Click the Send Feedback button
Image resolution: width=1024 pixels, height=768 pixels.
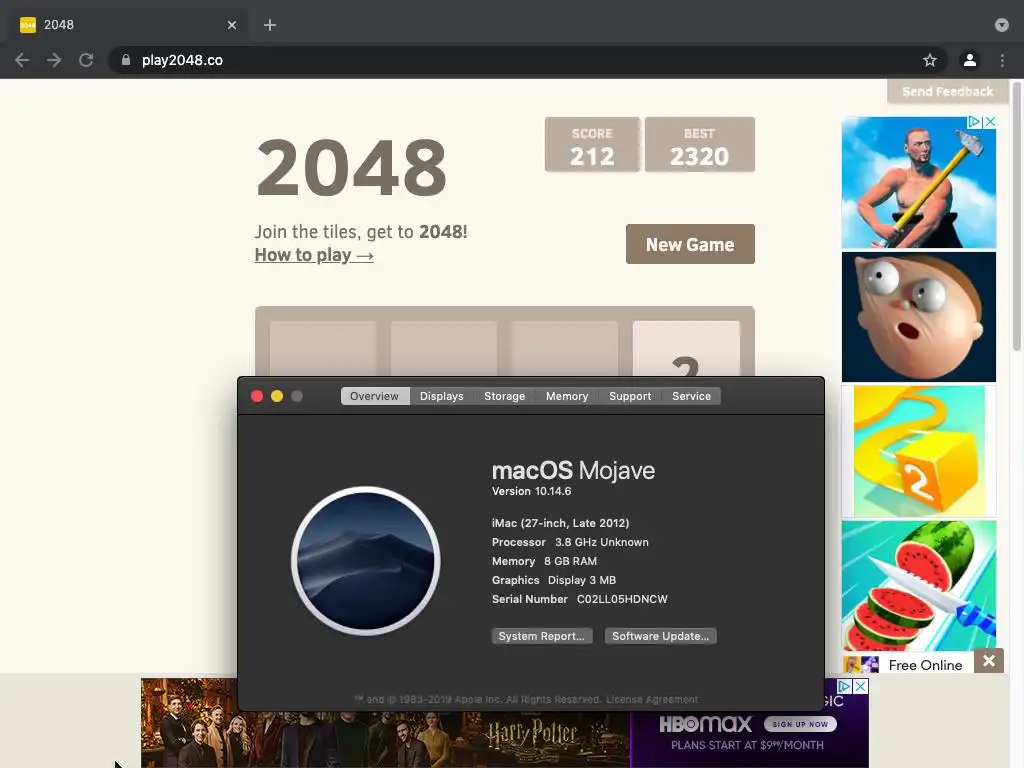click(948, 91)
